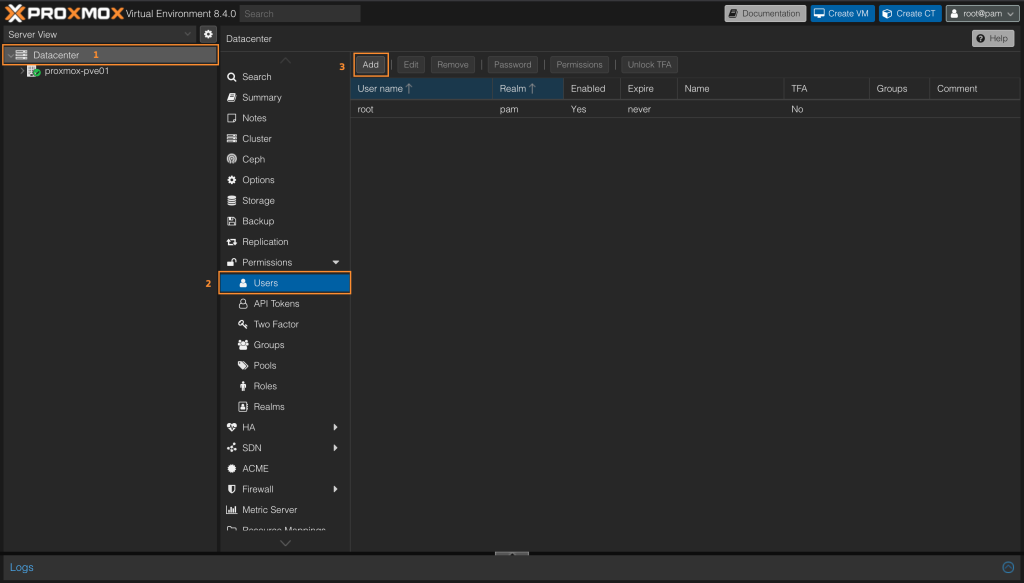Click the Create VM button
The image size is (1024, 583).
tap(841, 14)
